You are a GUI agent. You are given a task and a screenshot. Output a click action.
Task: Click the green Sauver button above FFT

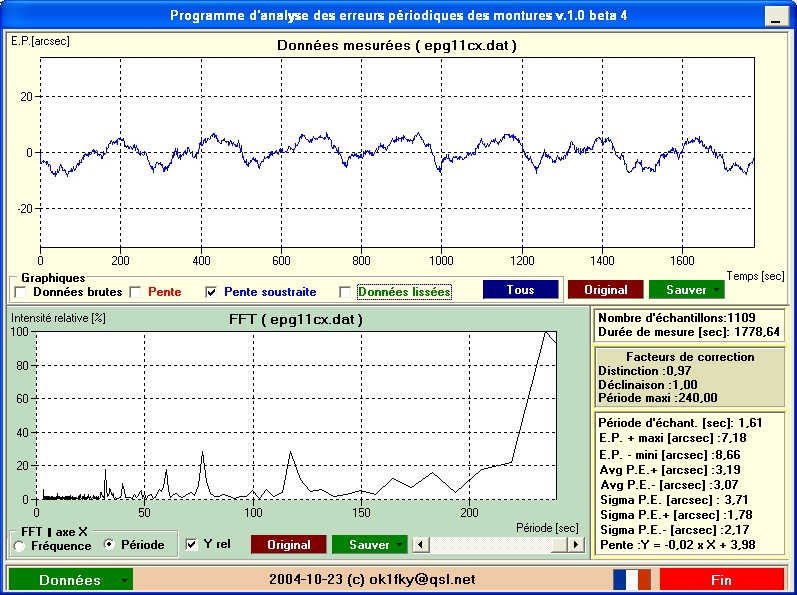686,290
